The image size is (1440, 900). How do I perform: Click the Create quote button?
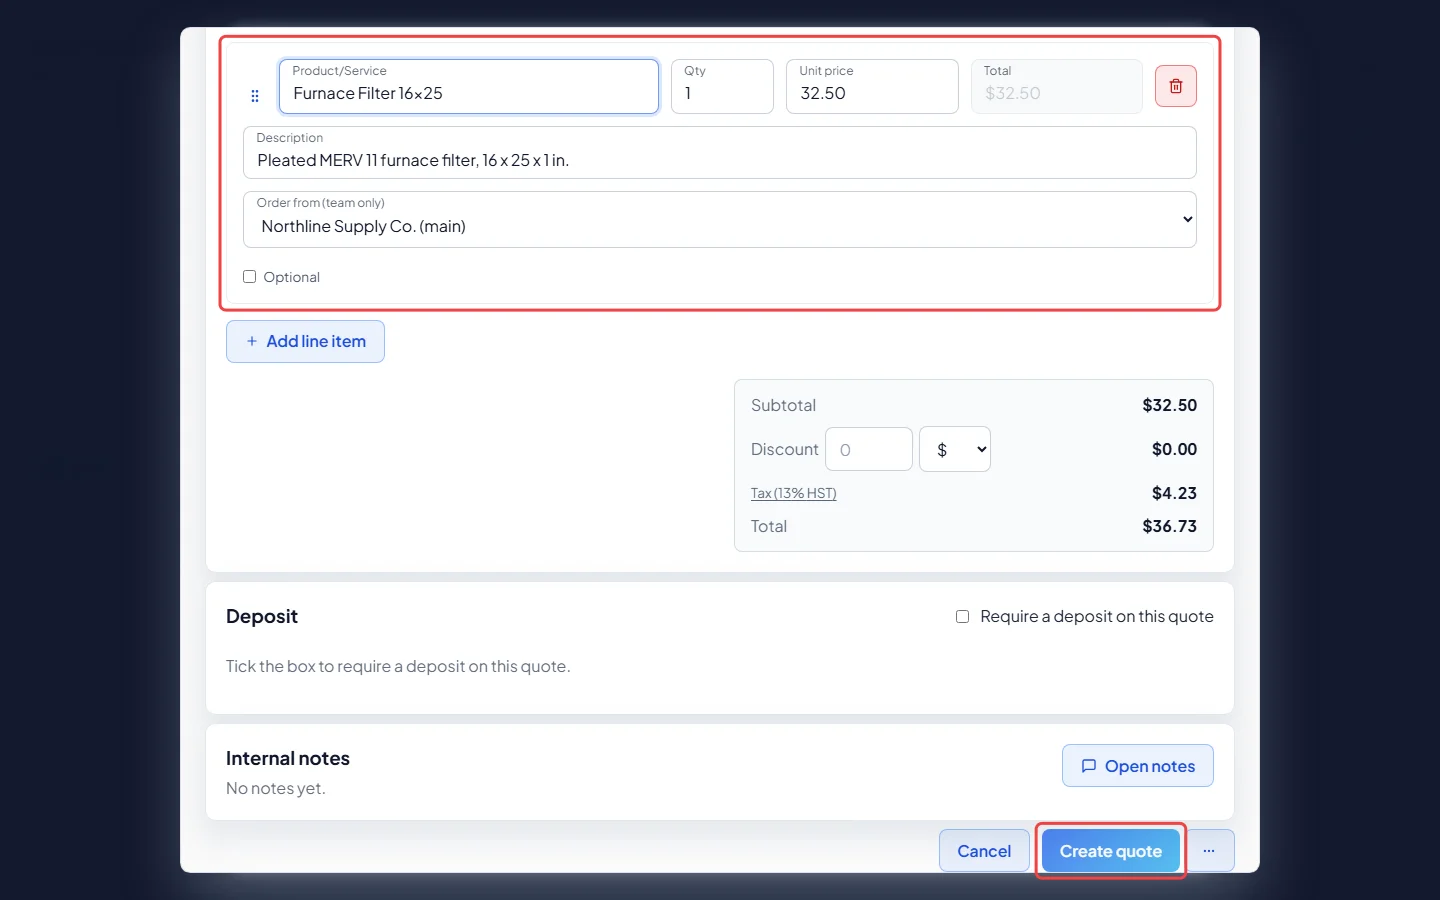(1111, 851)
